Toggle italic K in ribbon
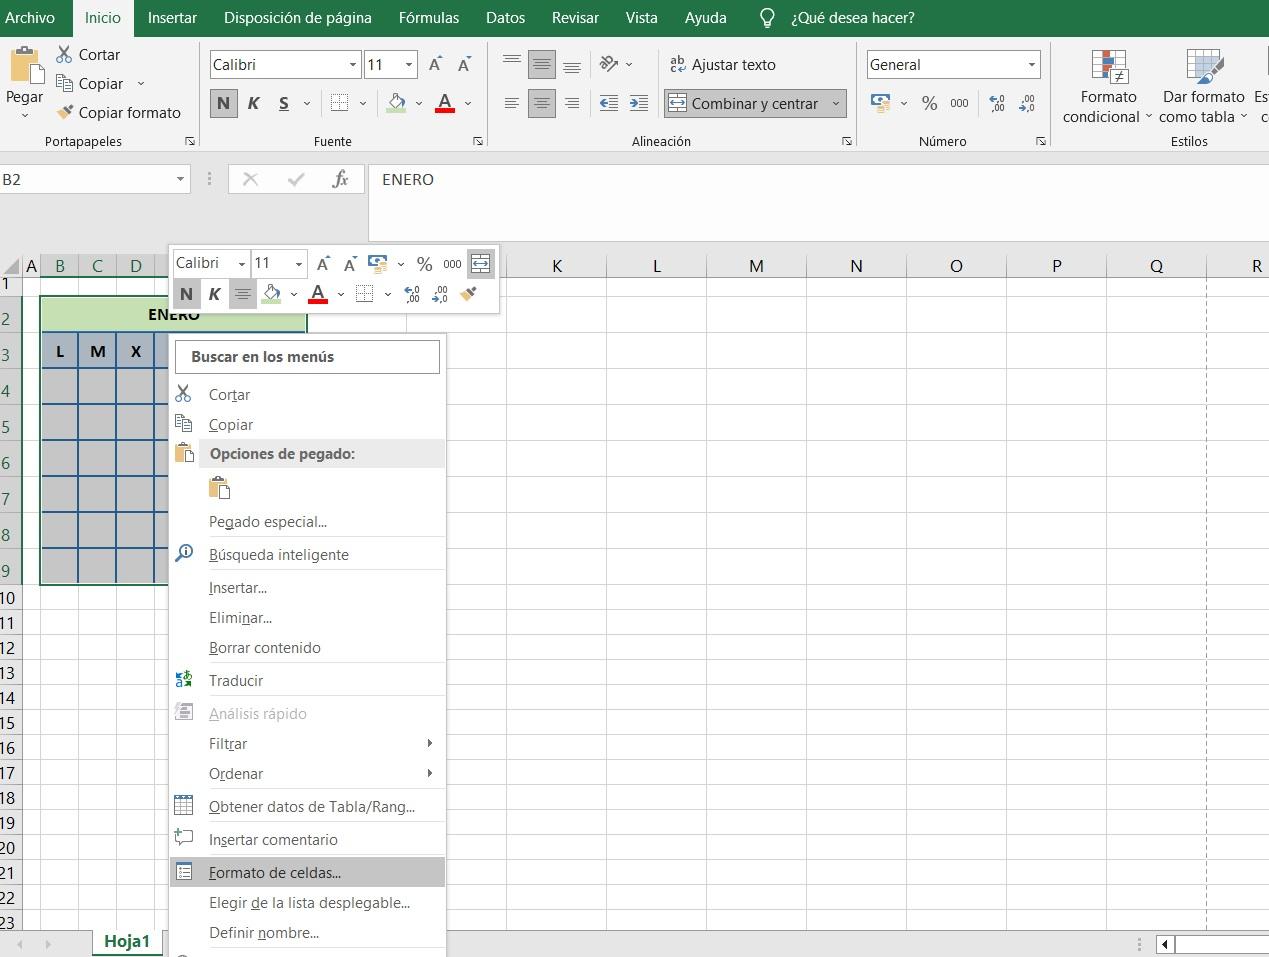Viewport: 1269px width, 957px height. pos(253,103)
